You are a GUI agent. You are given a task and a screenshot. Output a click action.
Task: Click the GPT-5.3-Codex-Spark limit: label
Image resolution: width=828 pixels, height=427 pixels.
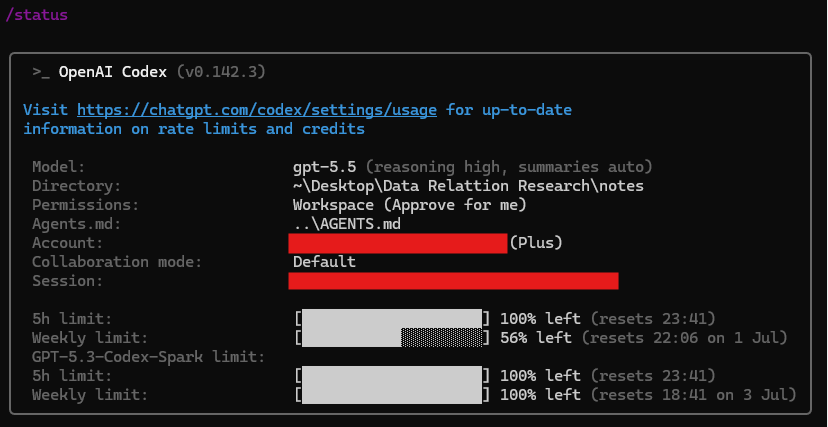pyautogui.click(x=148, y=357)
